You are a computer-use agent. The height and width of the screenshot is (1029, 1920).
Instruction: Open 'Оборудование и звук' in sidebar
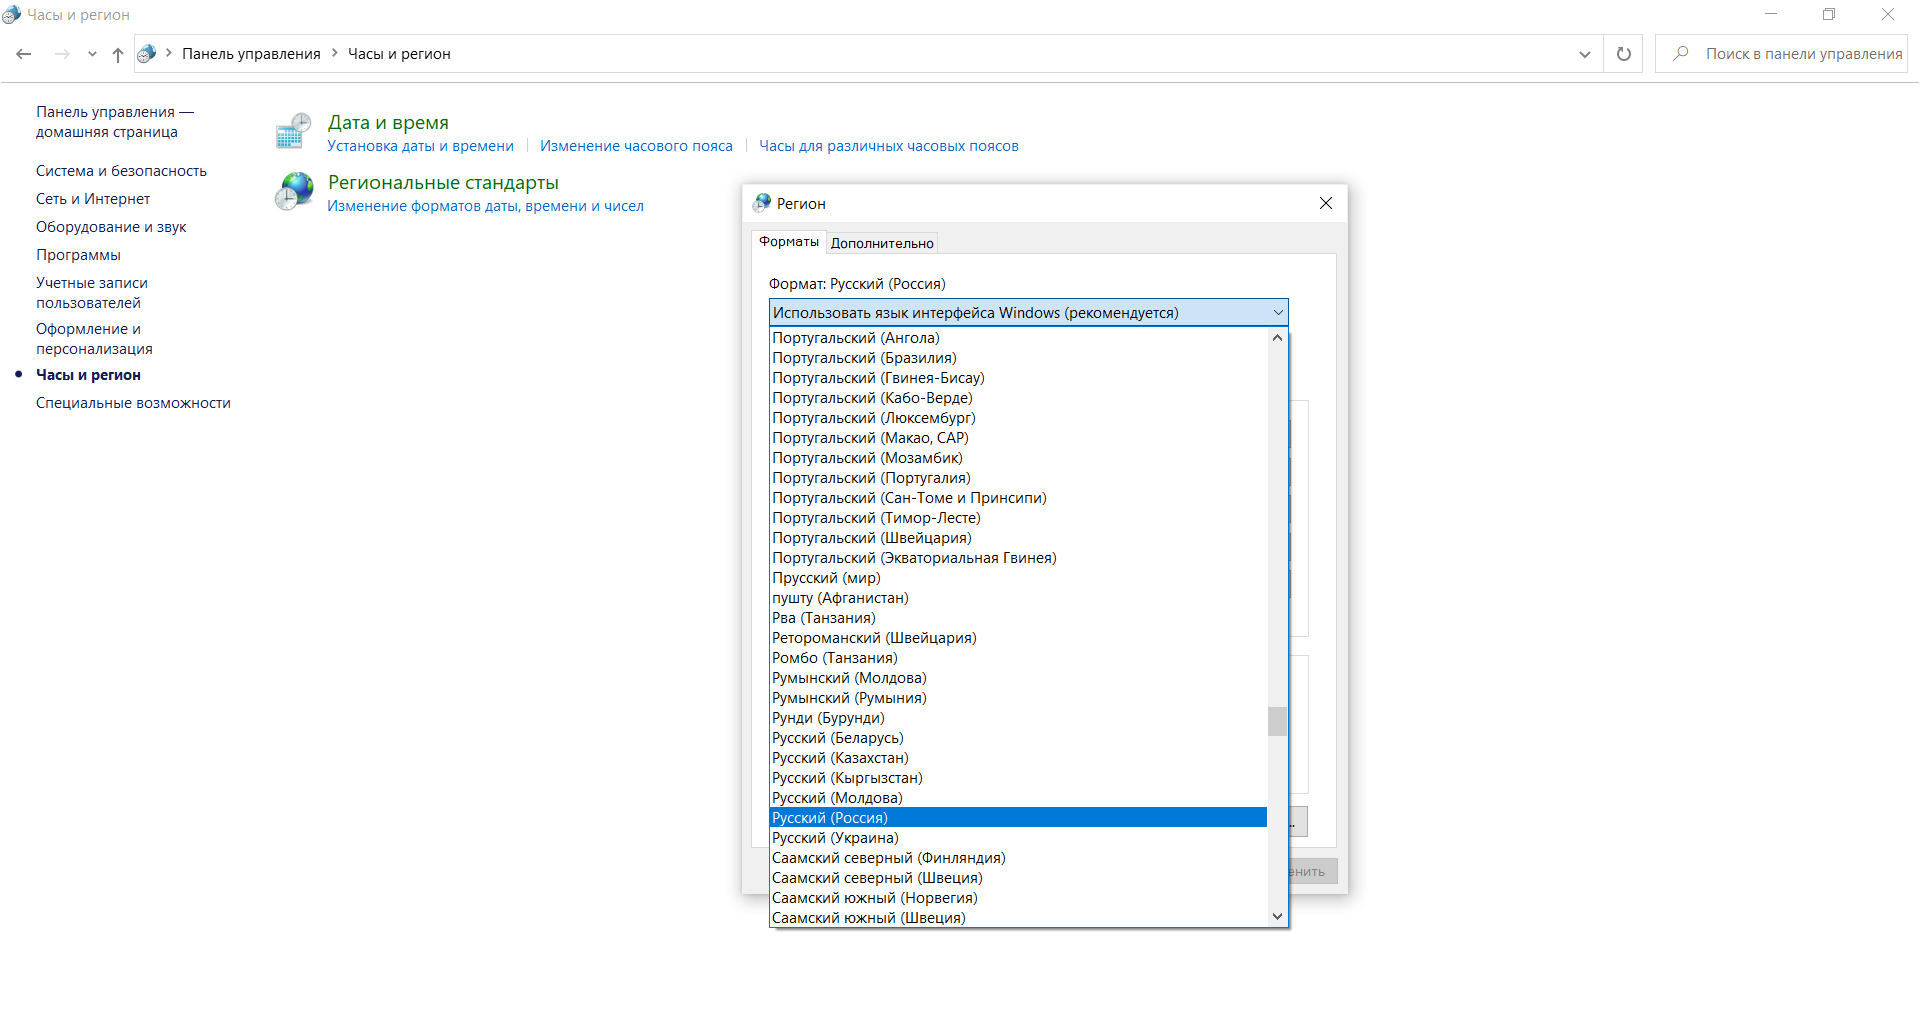[111, 227]
